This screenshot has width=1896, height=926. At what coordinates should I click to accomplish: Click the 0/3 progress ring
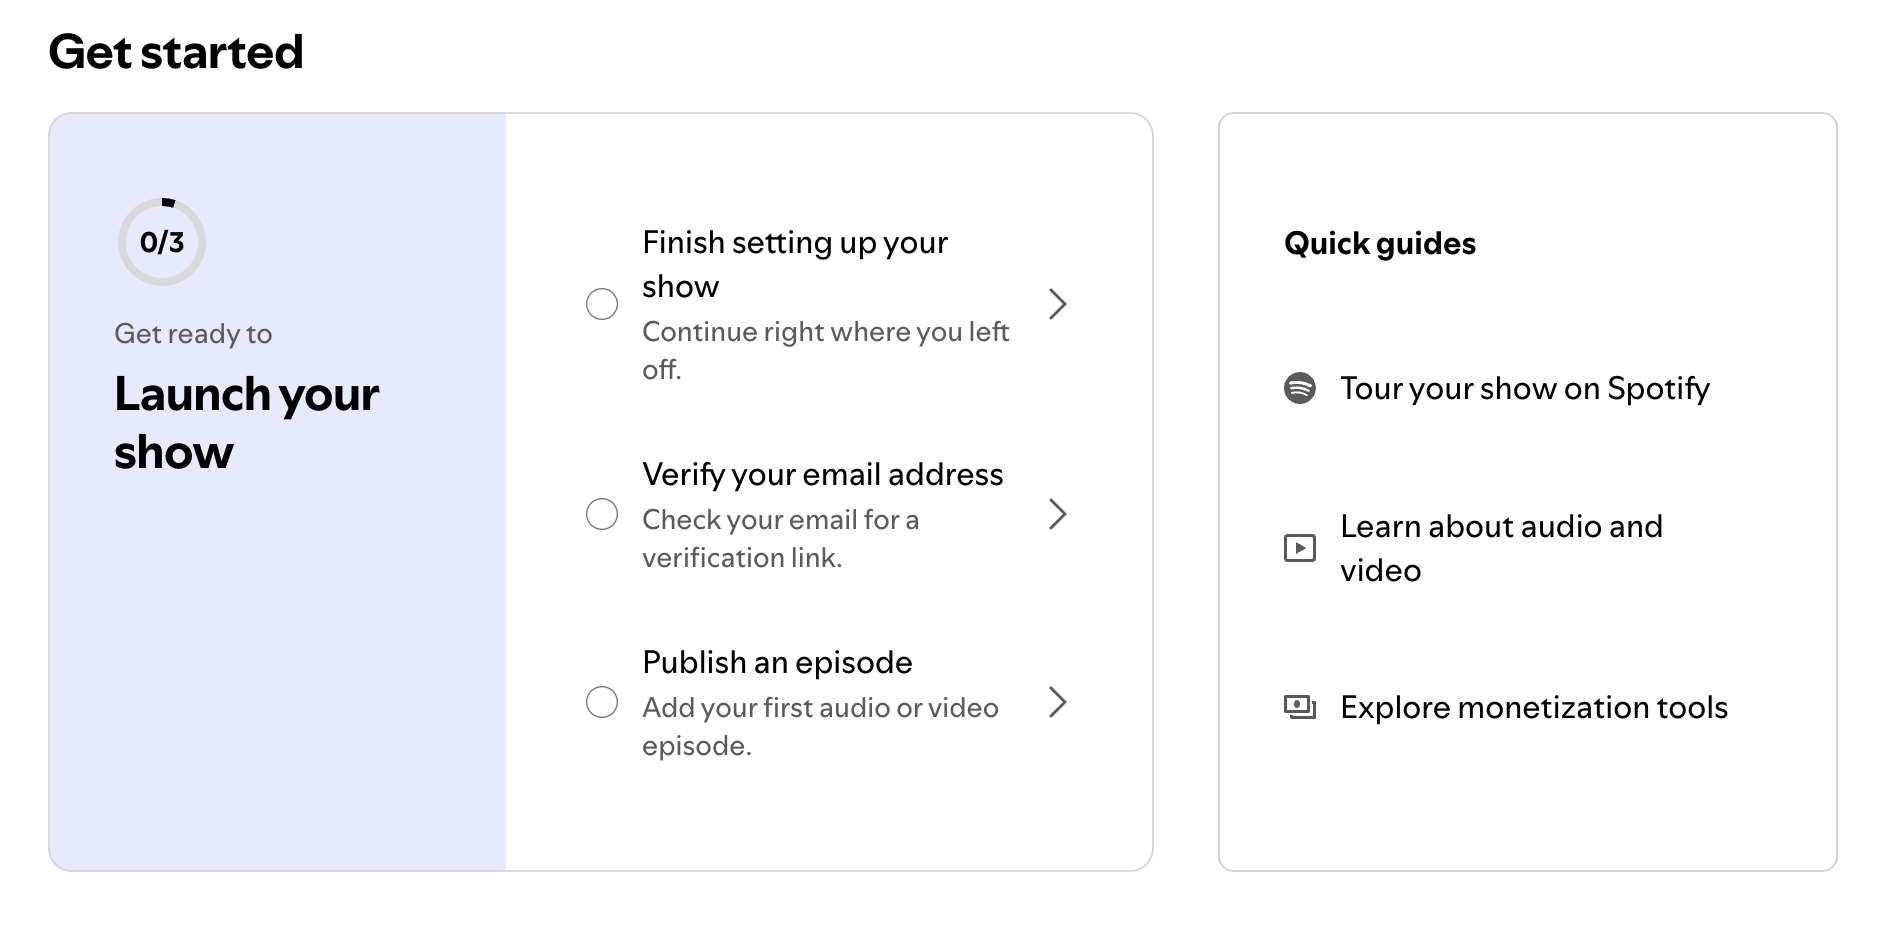(162, 242)
